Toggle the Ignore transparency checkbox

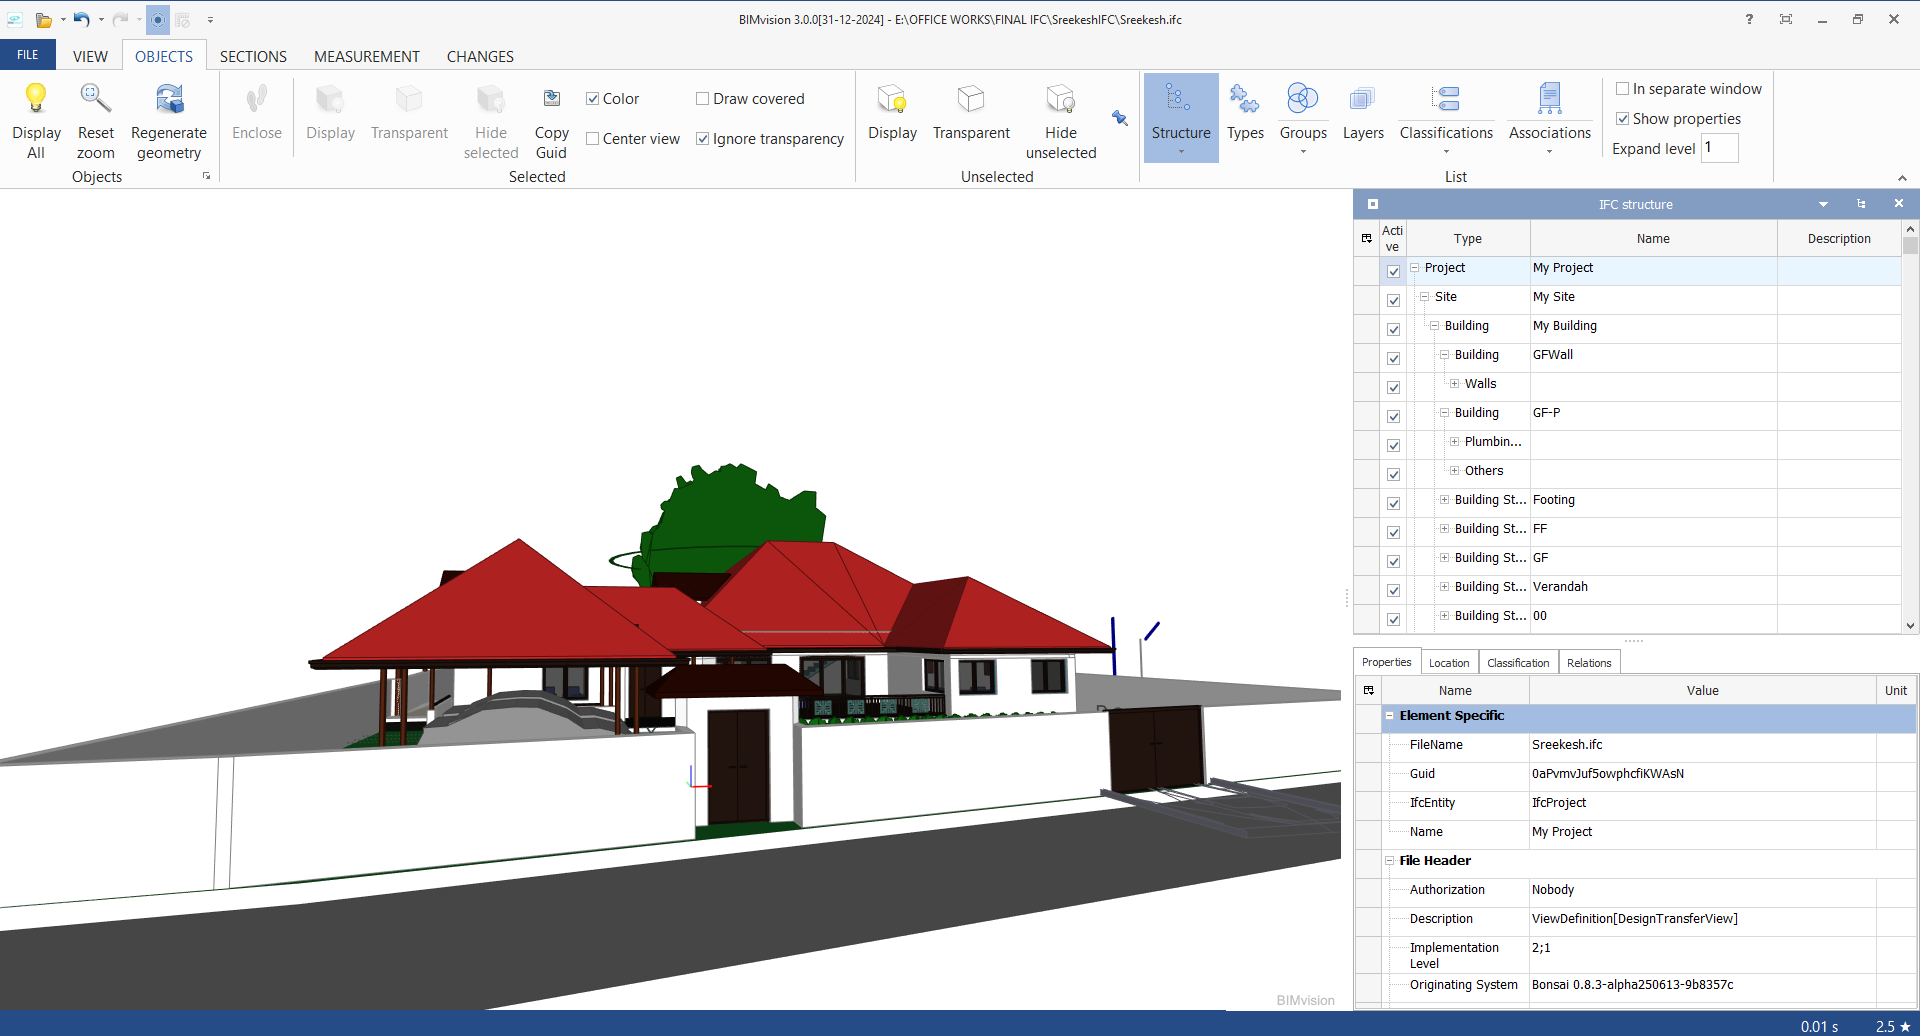coord(702,138)
